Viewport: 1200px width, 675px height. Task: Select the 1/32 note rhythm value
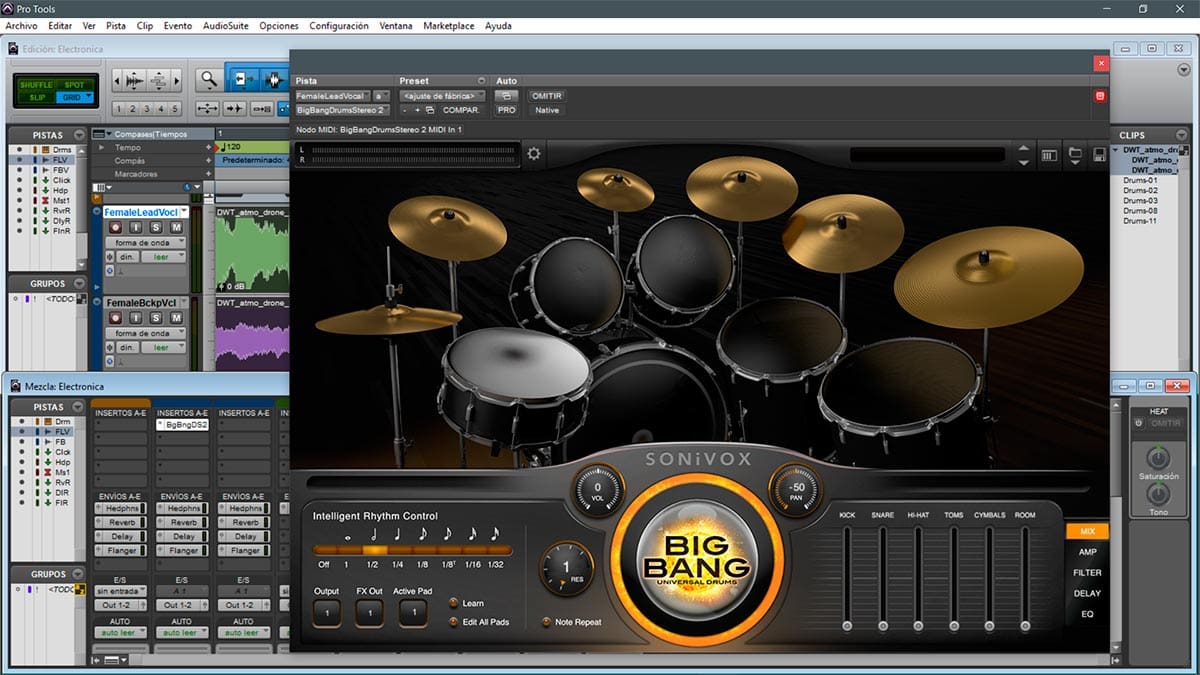(499, 549)
